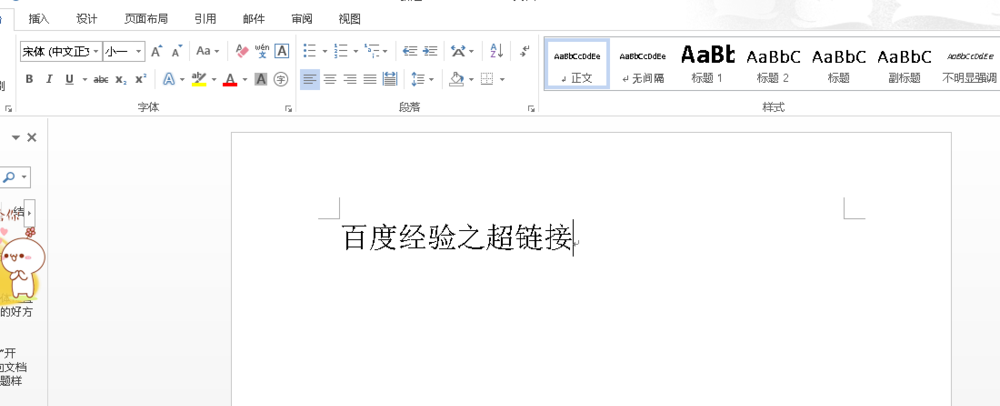This screenshot has width=1000, height=406.
Task: Center align text
Action: point(330,80)
